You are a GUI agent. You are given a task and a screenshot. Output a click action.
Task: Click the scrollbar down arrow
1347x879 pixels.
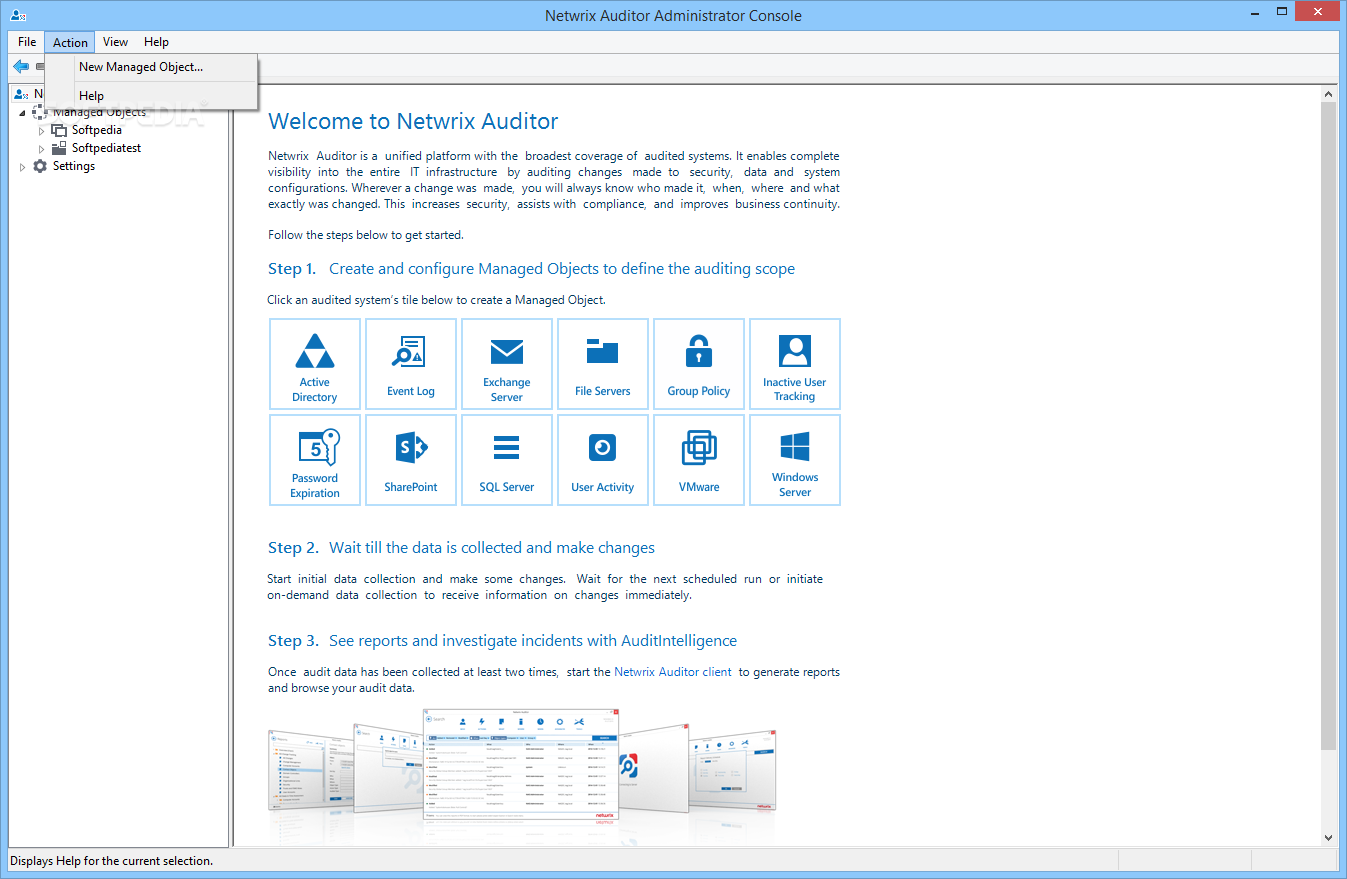(x=1329, y=838)
